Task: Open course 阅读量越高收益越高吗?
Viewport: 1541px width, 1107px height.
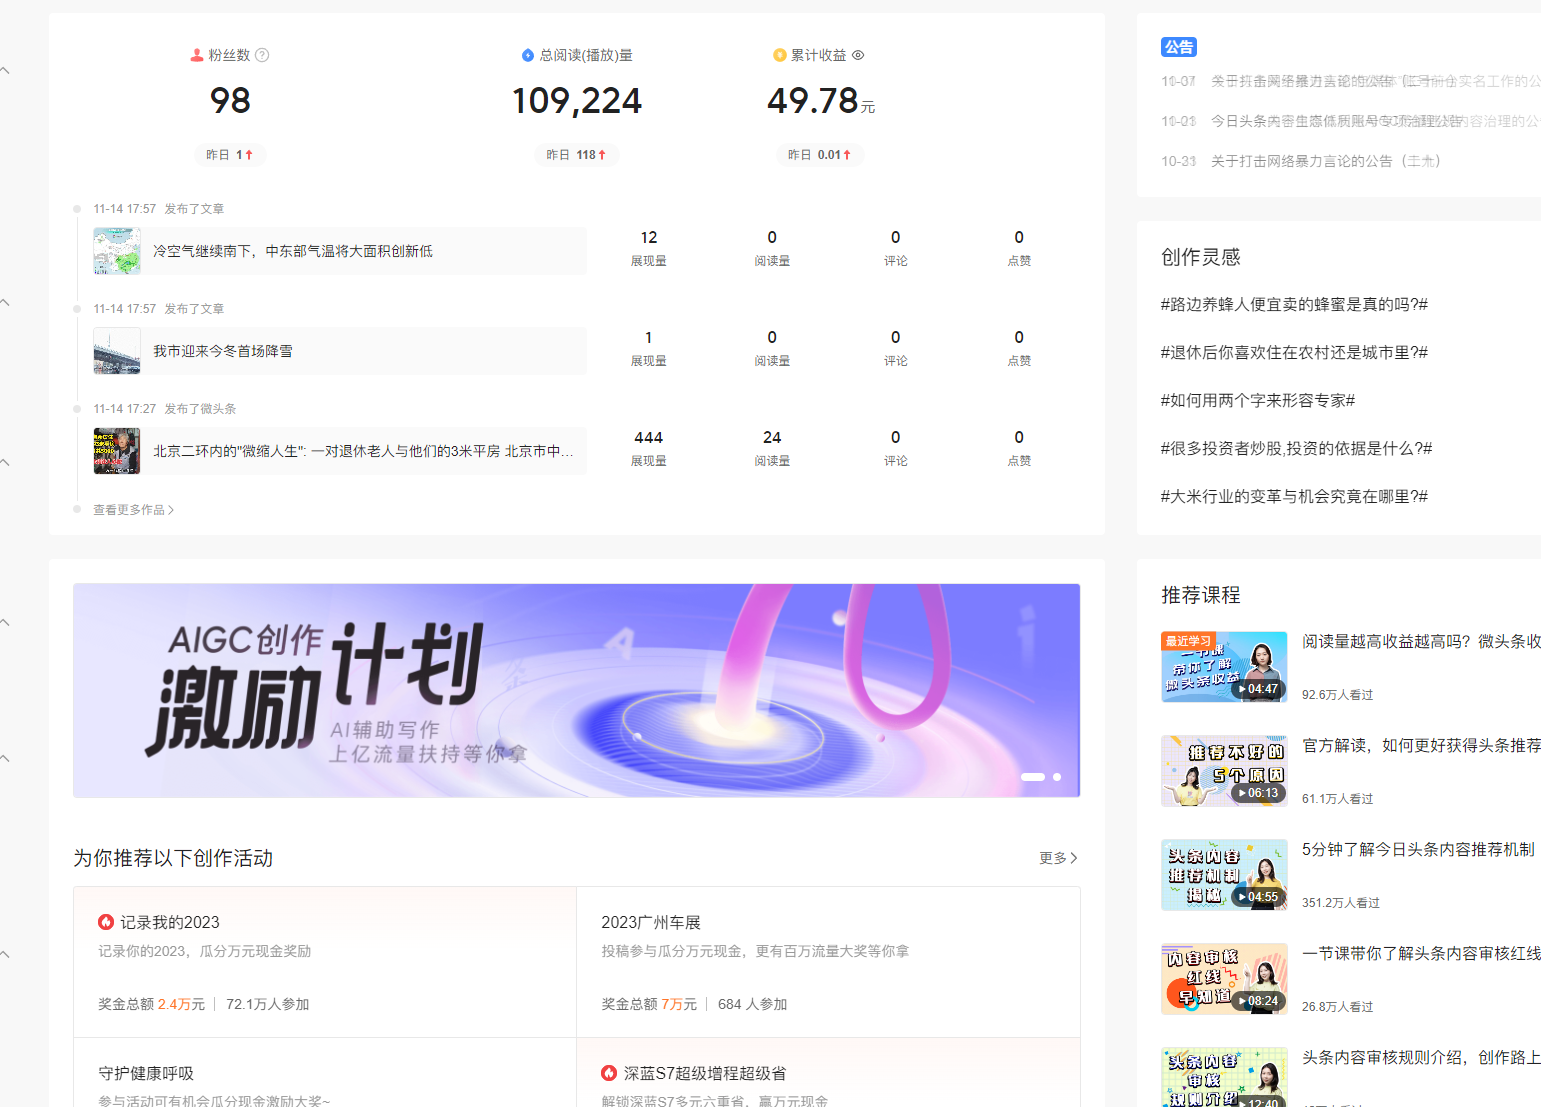Action: (x=1421, y=641)
